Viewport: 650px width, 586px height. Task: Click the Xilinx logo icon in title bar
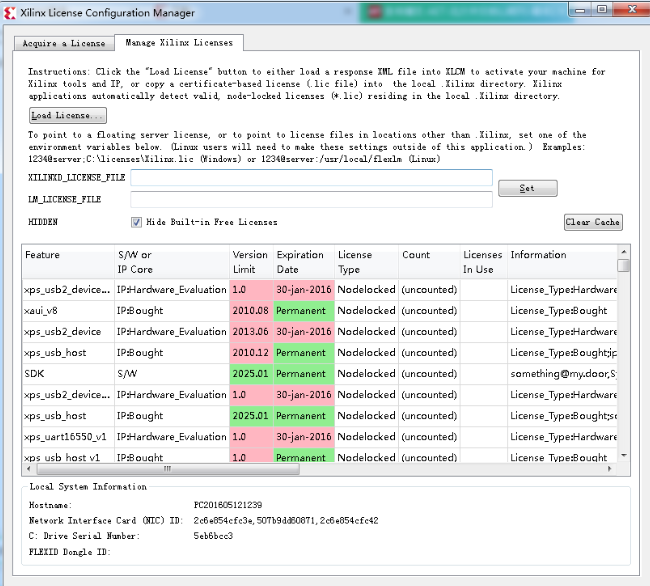click(x=10, y=13)
